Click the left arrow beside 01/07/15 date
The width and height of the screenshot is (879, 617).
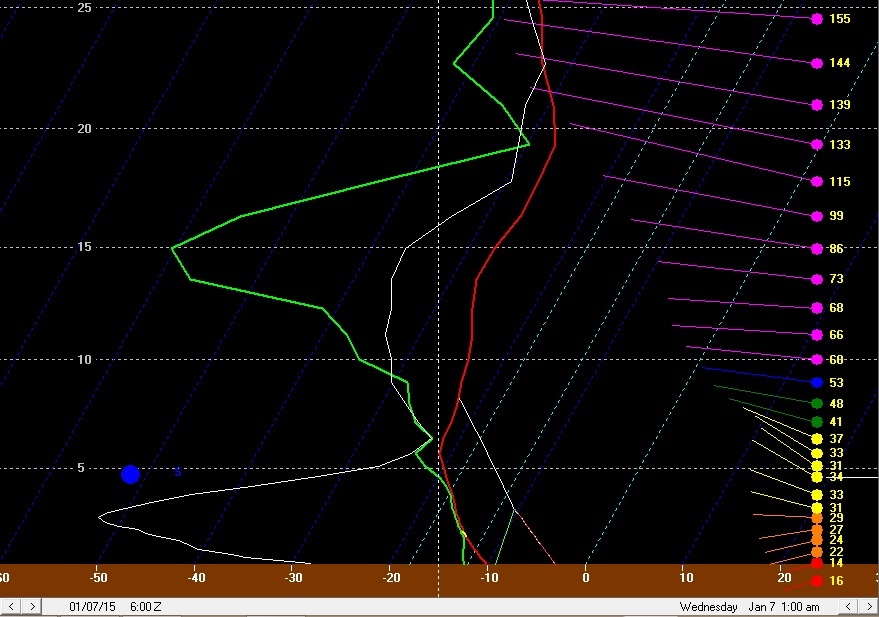pyautogui.click(x=11, y=607)
